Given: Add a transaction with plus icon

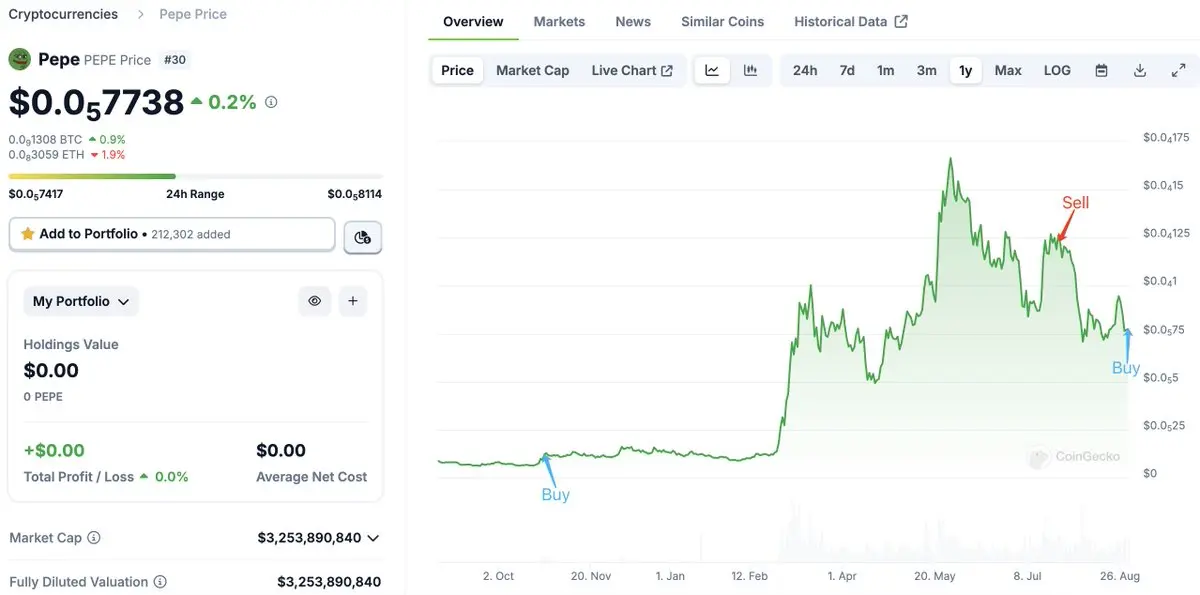Looking at the screenshot, I should pyautogui.click(x=352, y=301).
